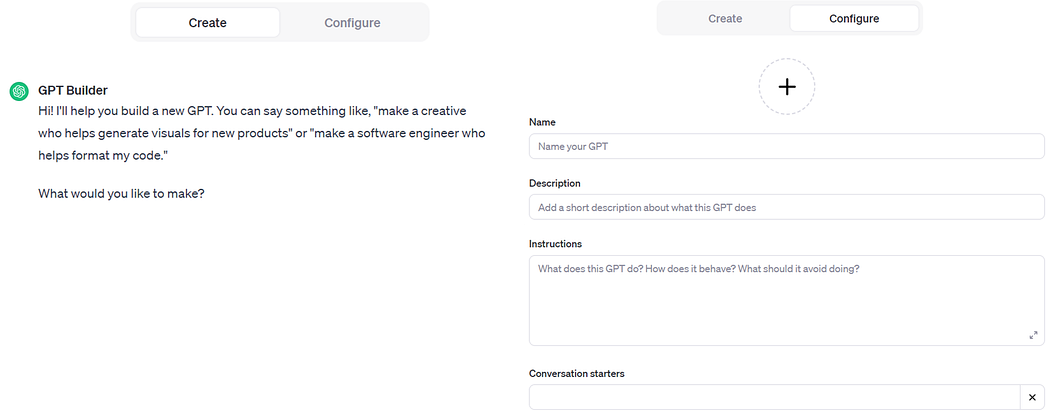Screen dimensions: 1050x417
Task: Open the Configure tab above GPT Builder chat
Action: (352, 23)
